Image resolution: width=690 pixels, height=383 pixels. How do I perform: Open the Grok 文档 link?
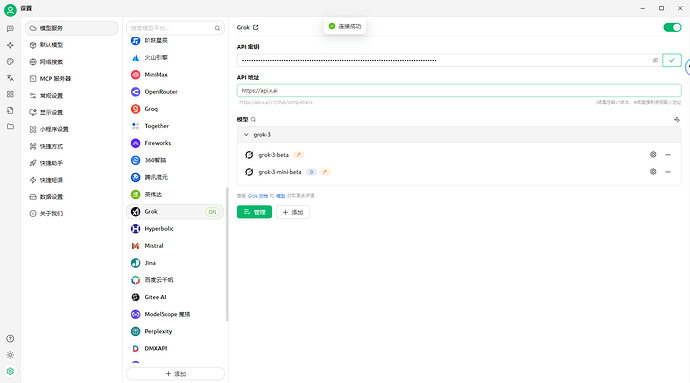click(257, 196)
